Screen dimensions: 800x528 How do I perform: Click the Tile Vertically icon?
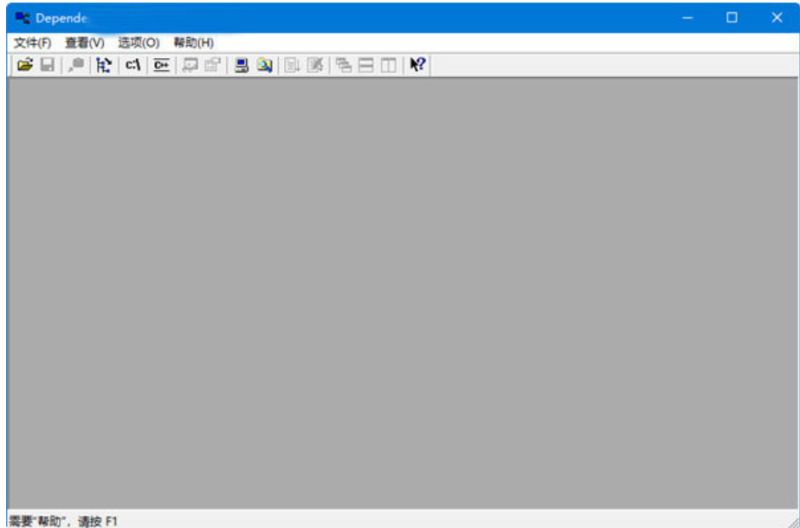click(386, 65)
